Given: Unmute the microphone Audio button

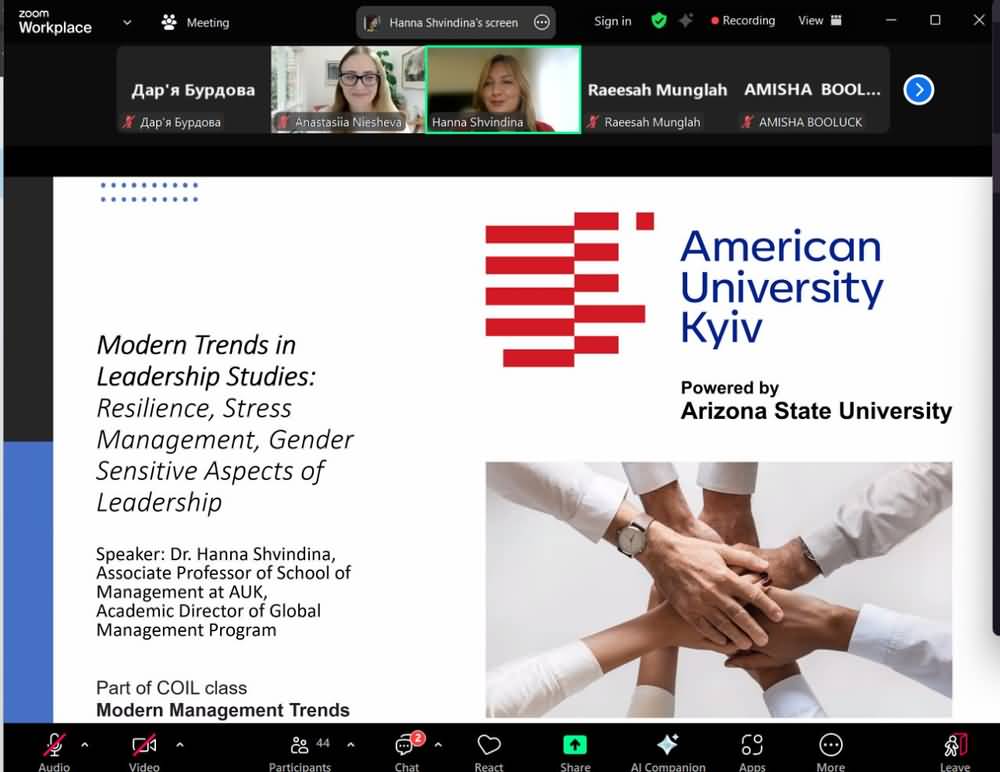Looking at the screenshot, I should pyautogui.click(x=54, y=747).
